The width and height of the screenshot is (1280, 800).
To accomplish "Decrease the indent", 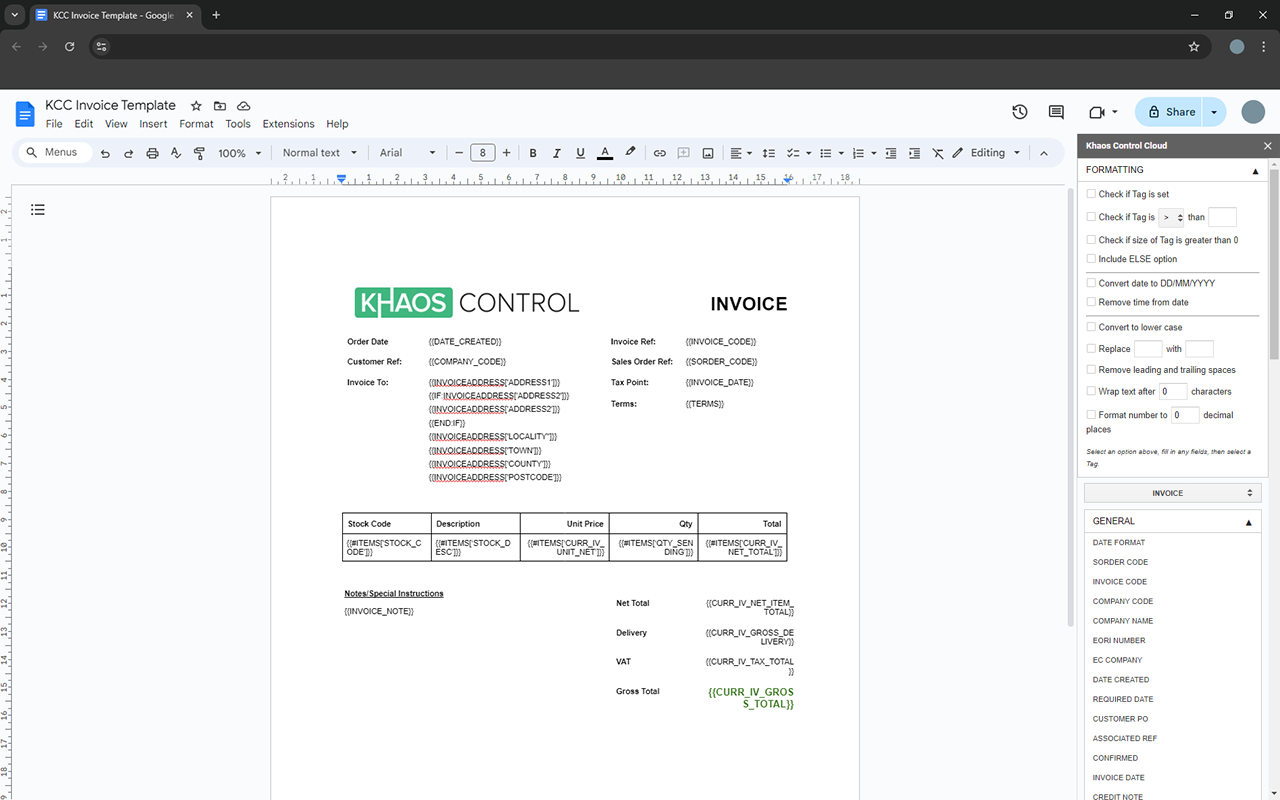I will point(891,153).
